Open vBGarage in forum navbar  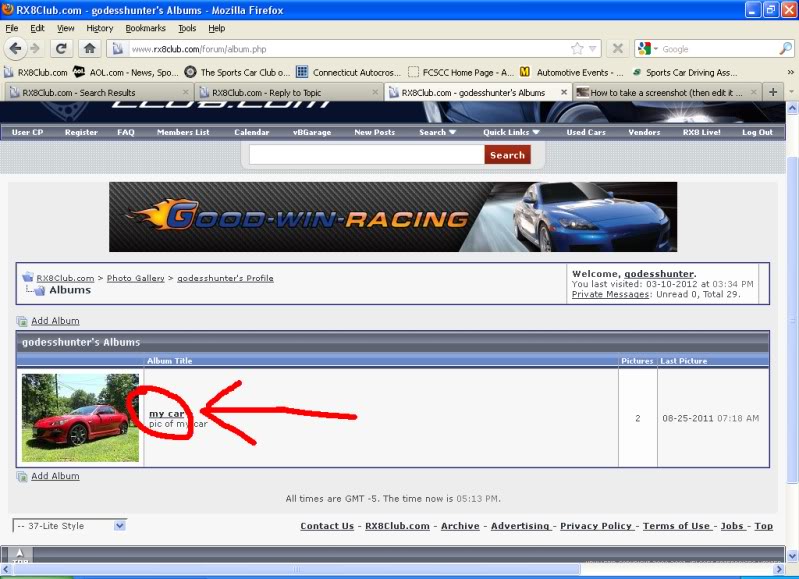pos(312,132)
